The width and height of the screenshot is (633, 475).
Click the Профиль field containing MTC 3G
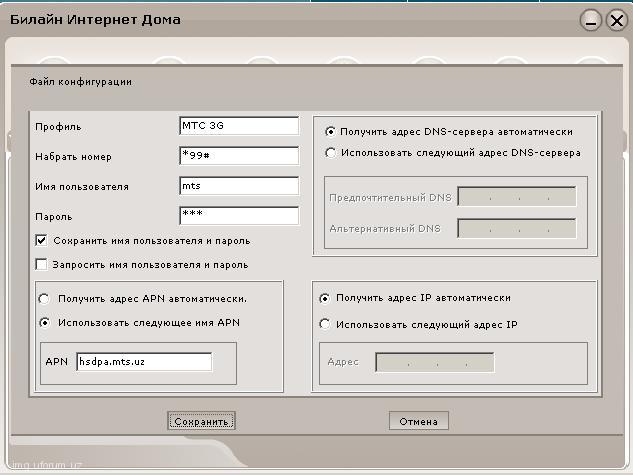(x=239, y=126)
